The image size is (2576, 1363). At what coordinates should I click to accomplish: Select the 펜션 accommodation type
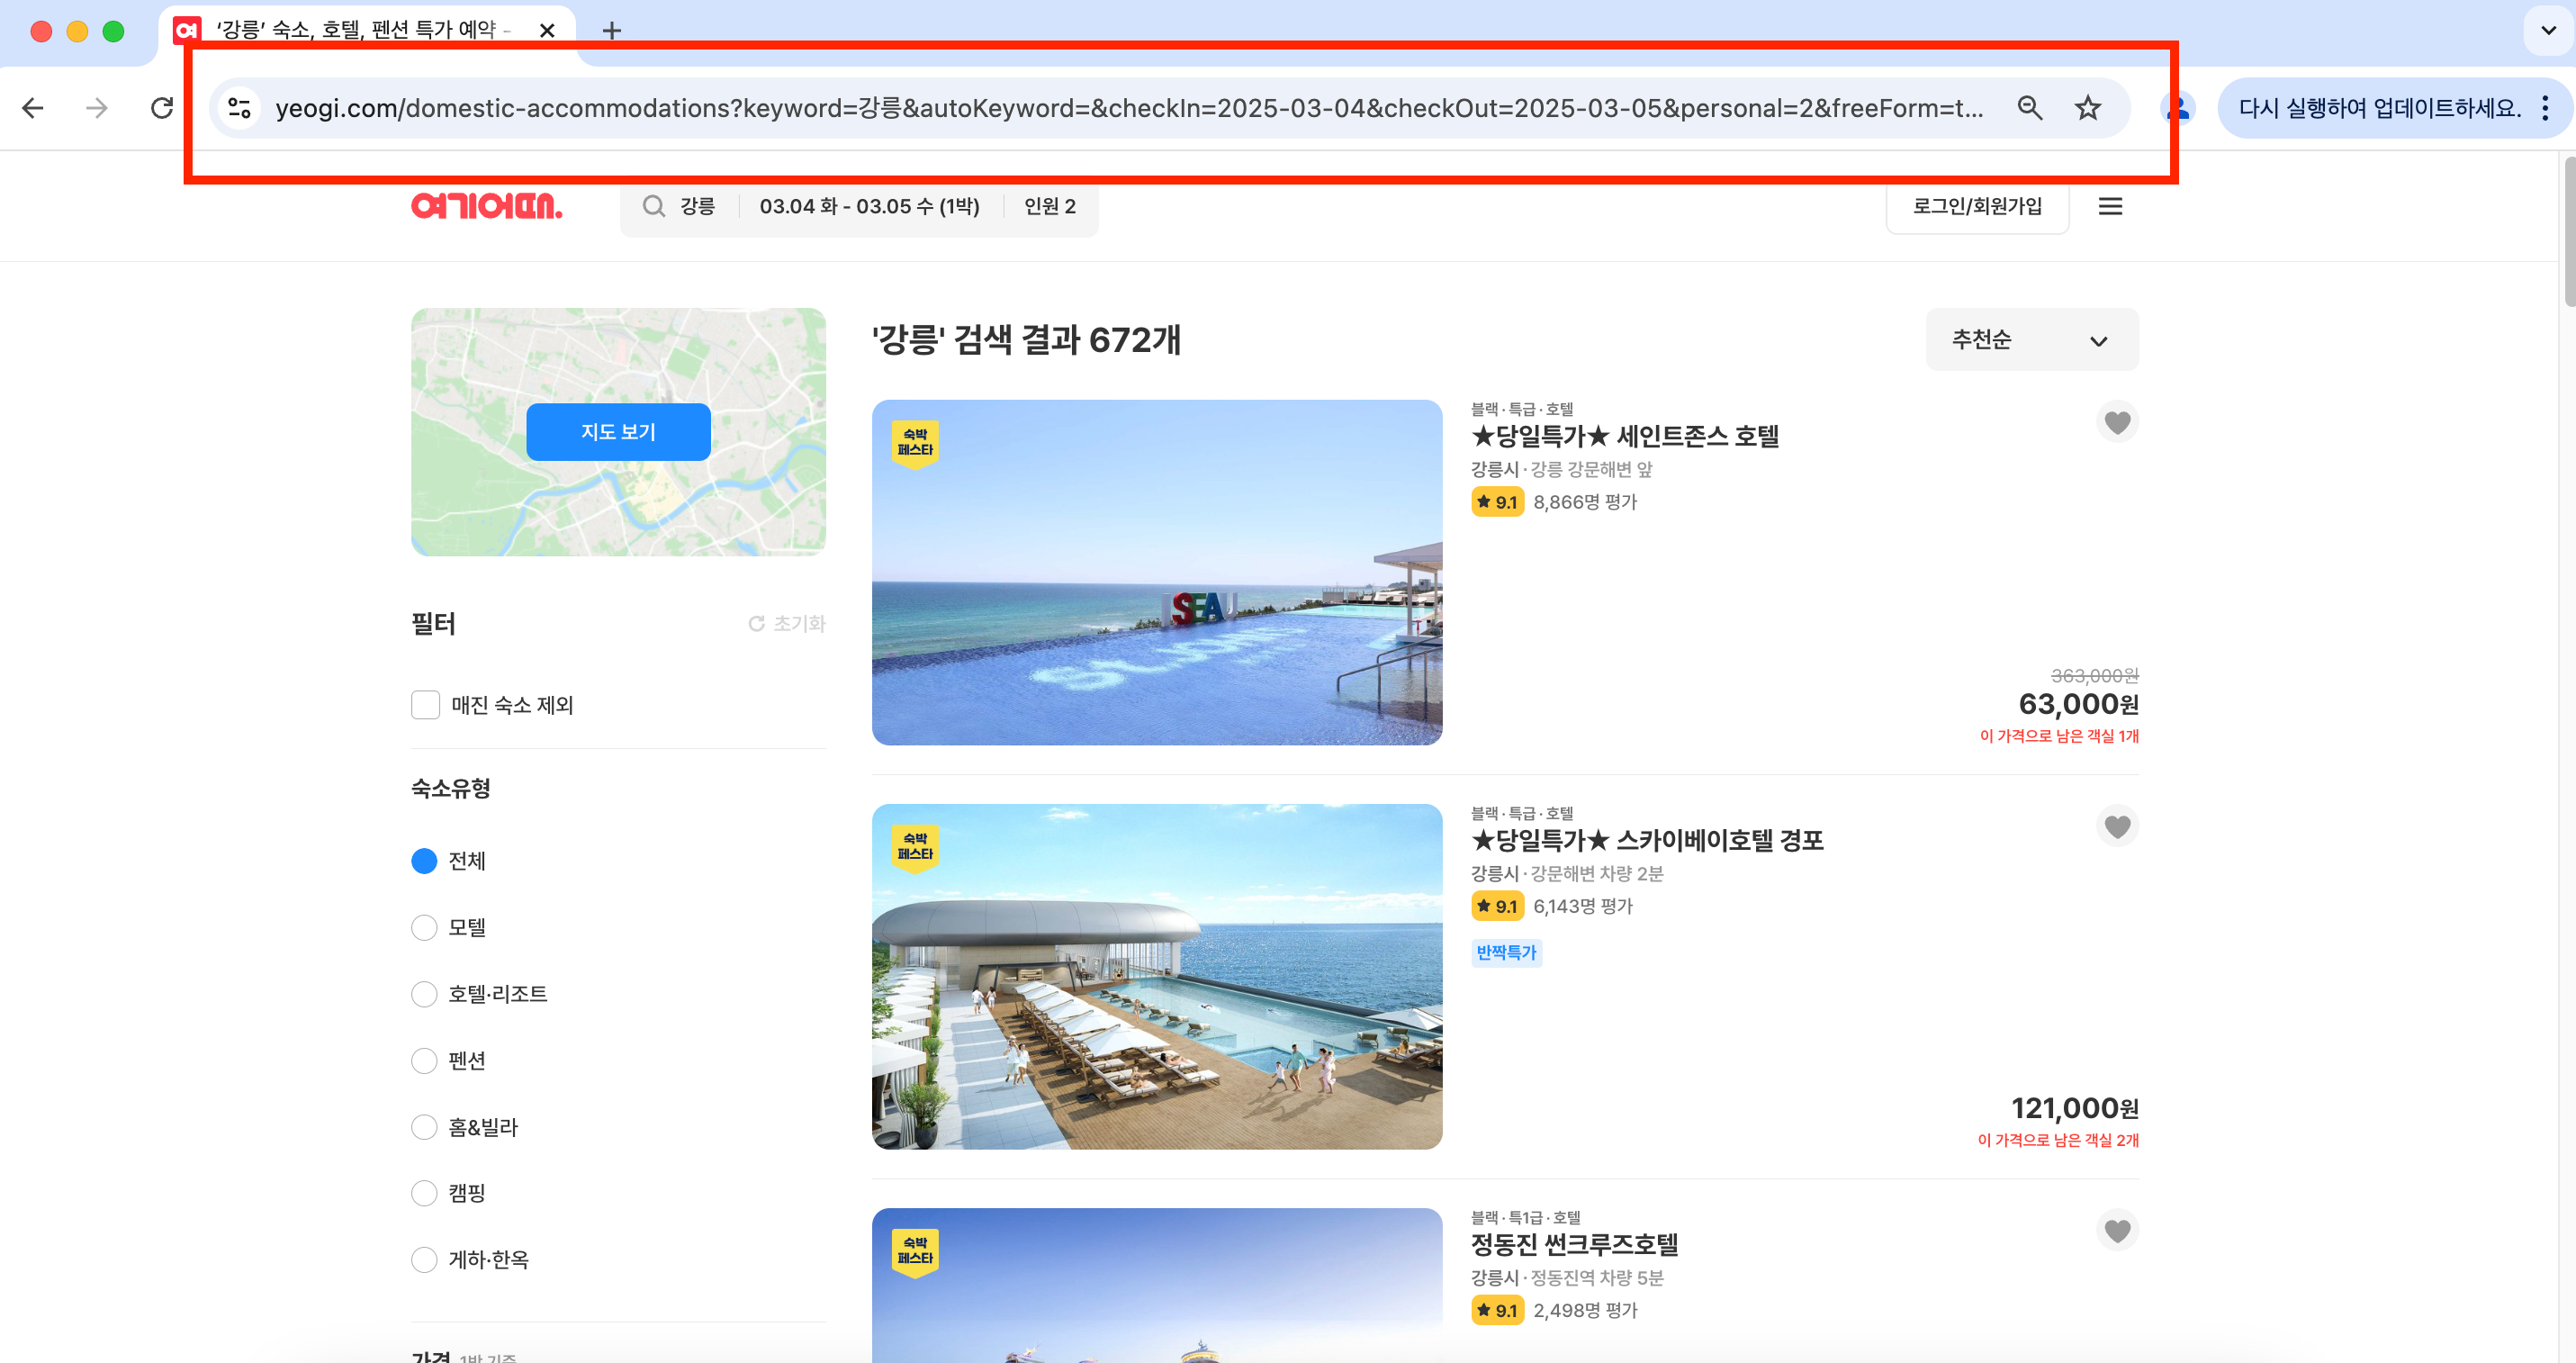coord(424,1060)
